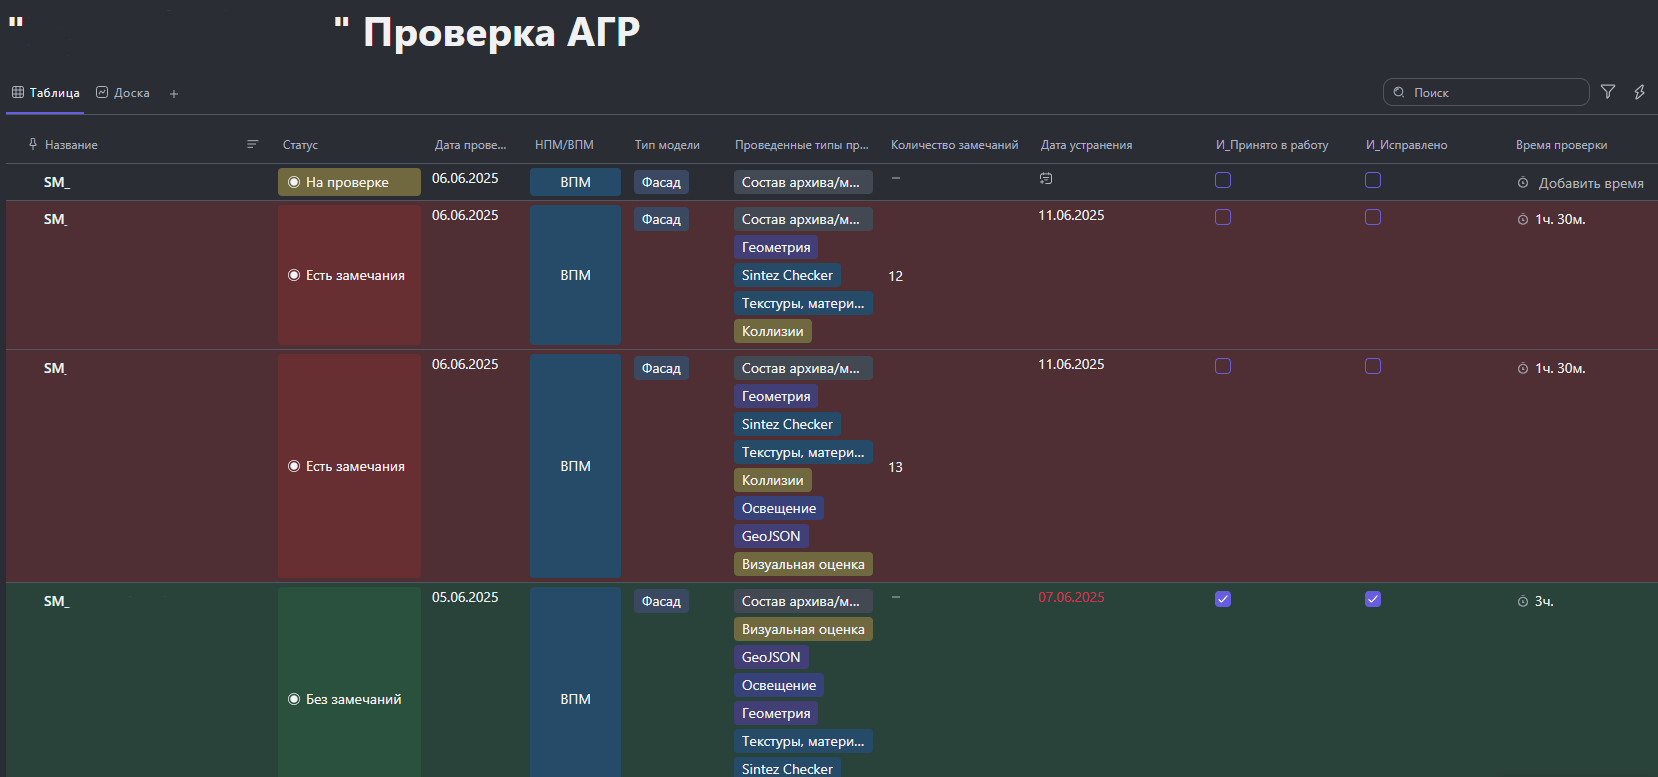Click timer icon next to Добавить время
Image resolution: width=1658 pixels, height=777 pixels.
coord(1523,183)
